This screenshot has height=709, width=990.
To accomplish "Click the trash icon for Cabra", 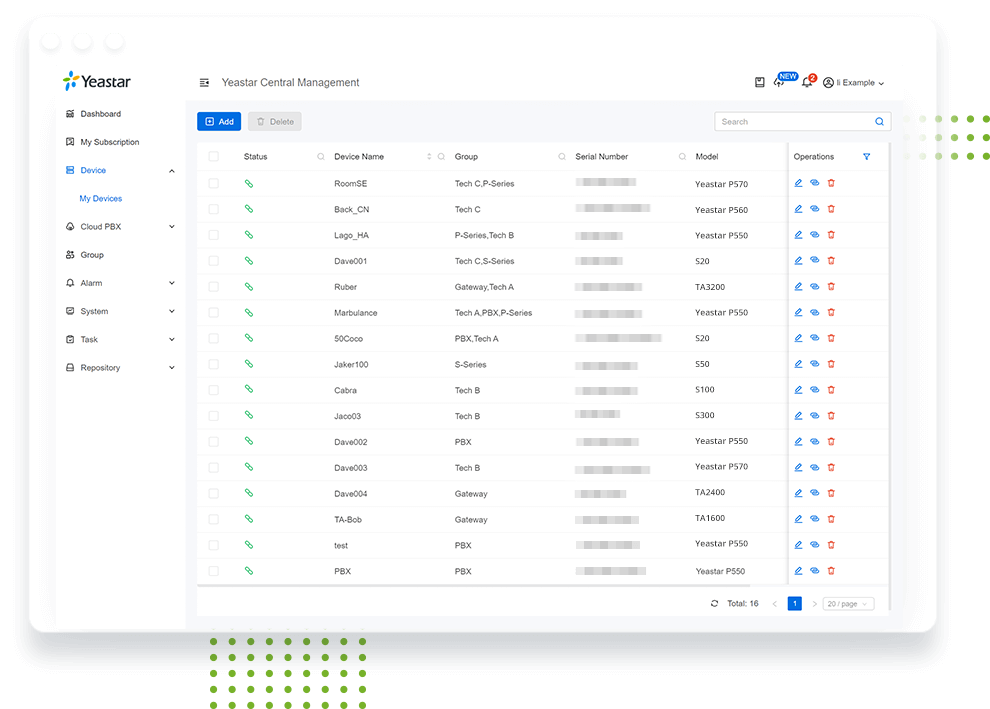I will [x=831, y=390].
